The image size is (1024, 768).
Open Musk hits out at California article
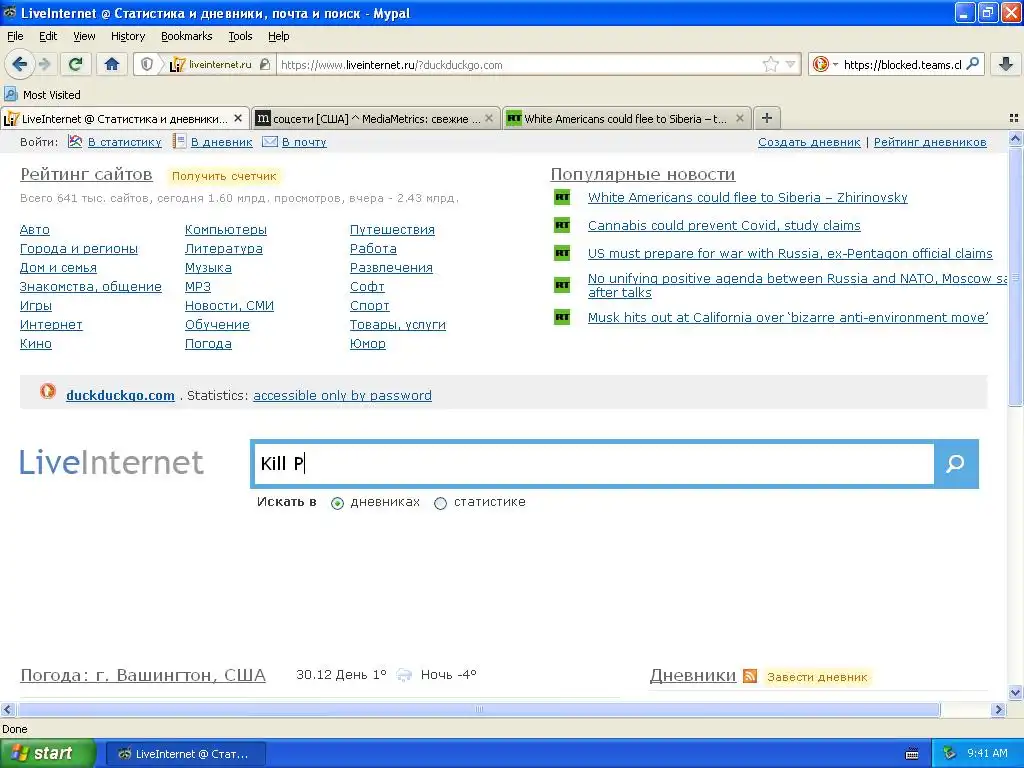788,318
